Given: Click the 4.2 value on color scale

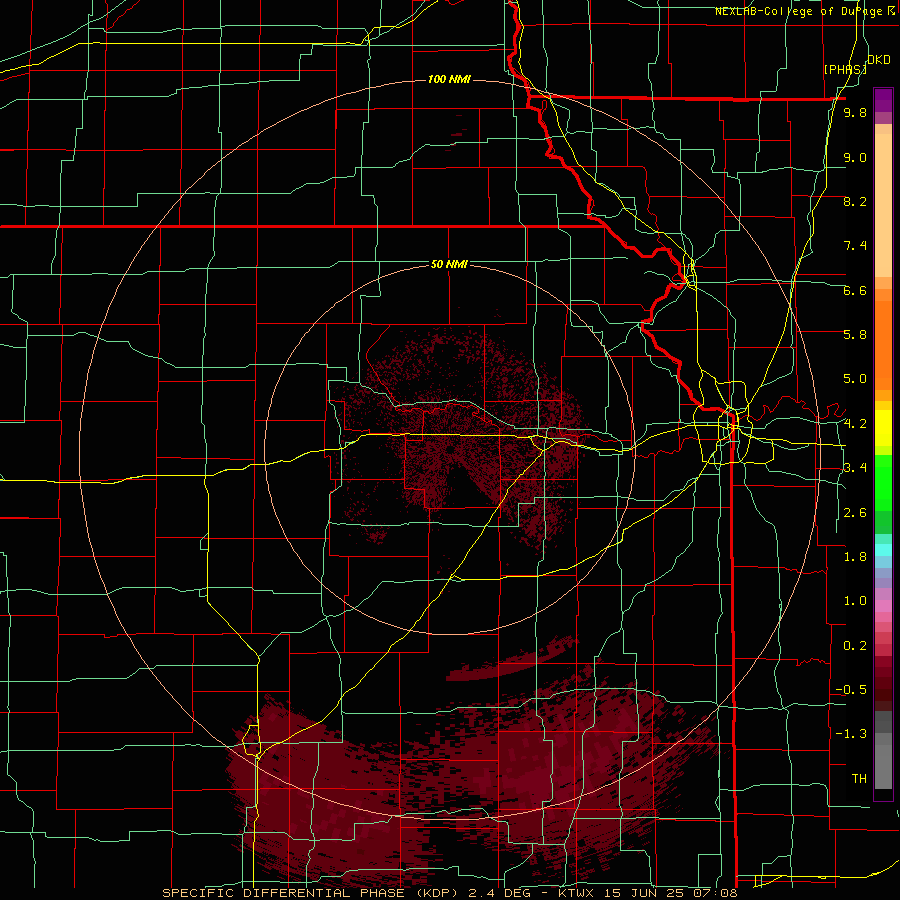Looking at the screenshot, I should coord(855,424).
